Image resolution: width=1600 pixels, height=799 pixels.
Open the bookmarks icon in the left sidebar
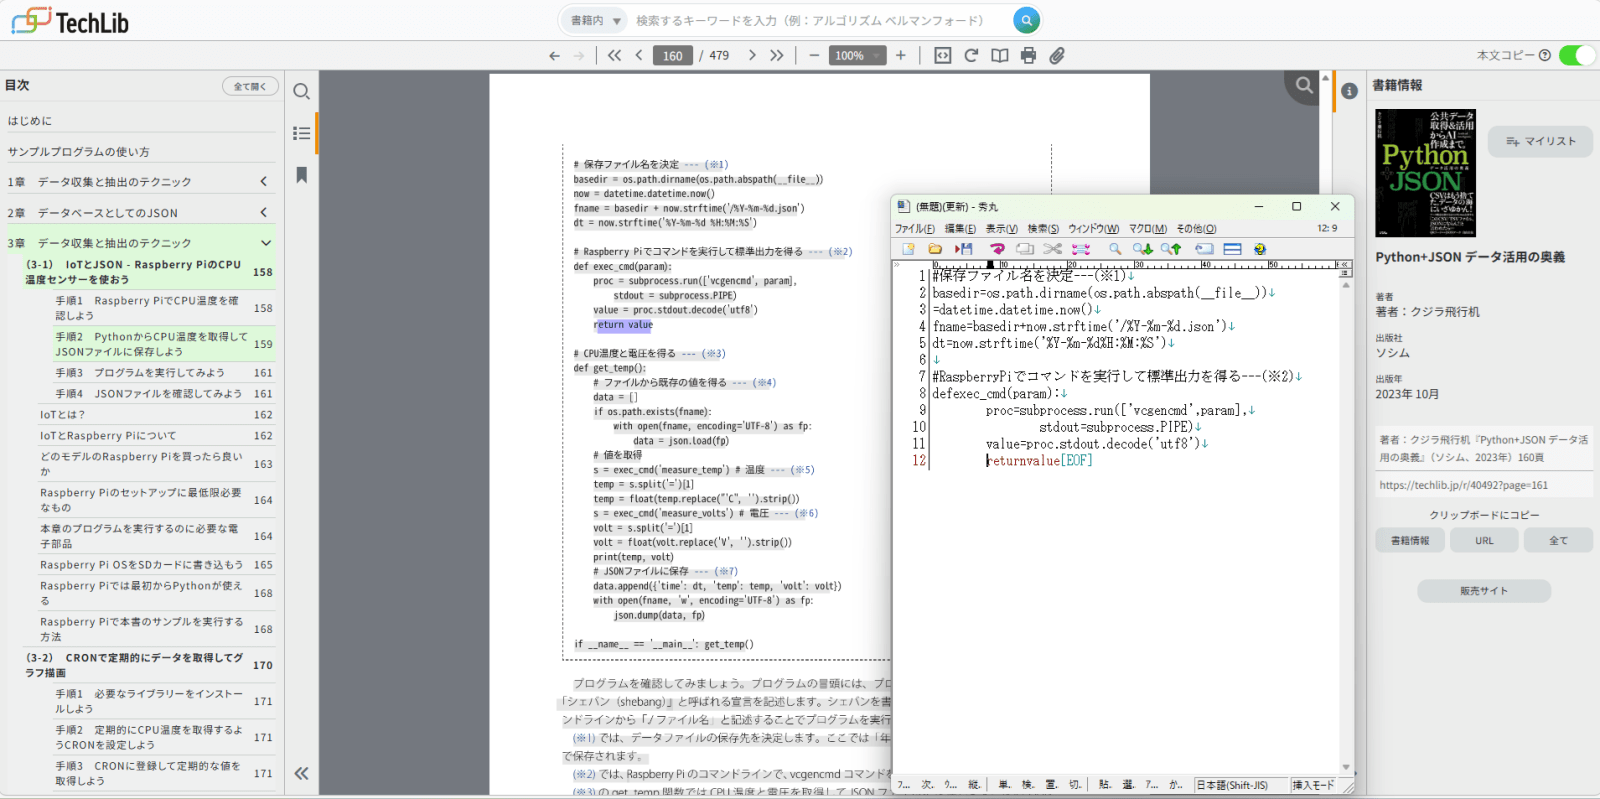tap(301, 175)
